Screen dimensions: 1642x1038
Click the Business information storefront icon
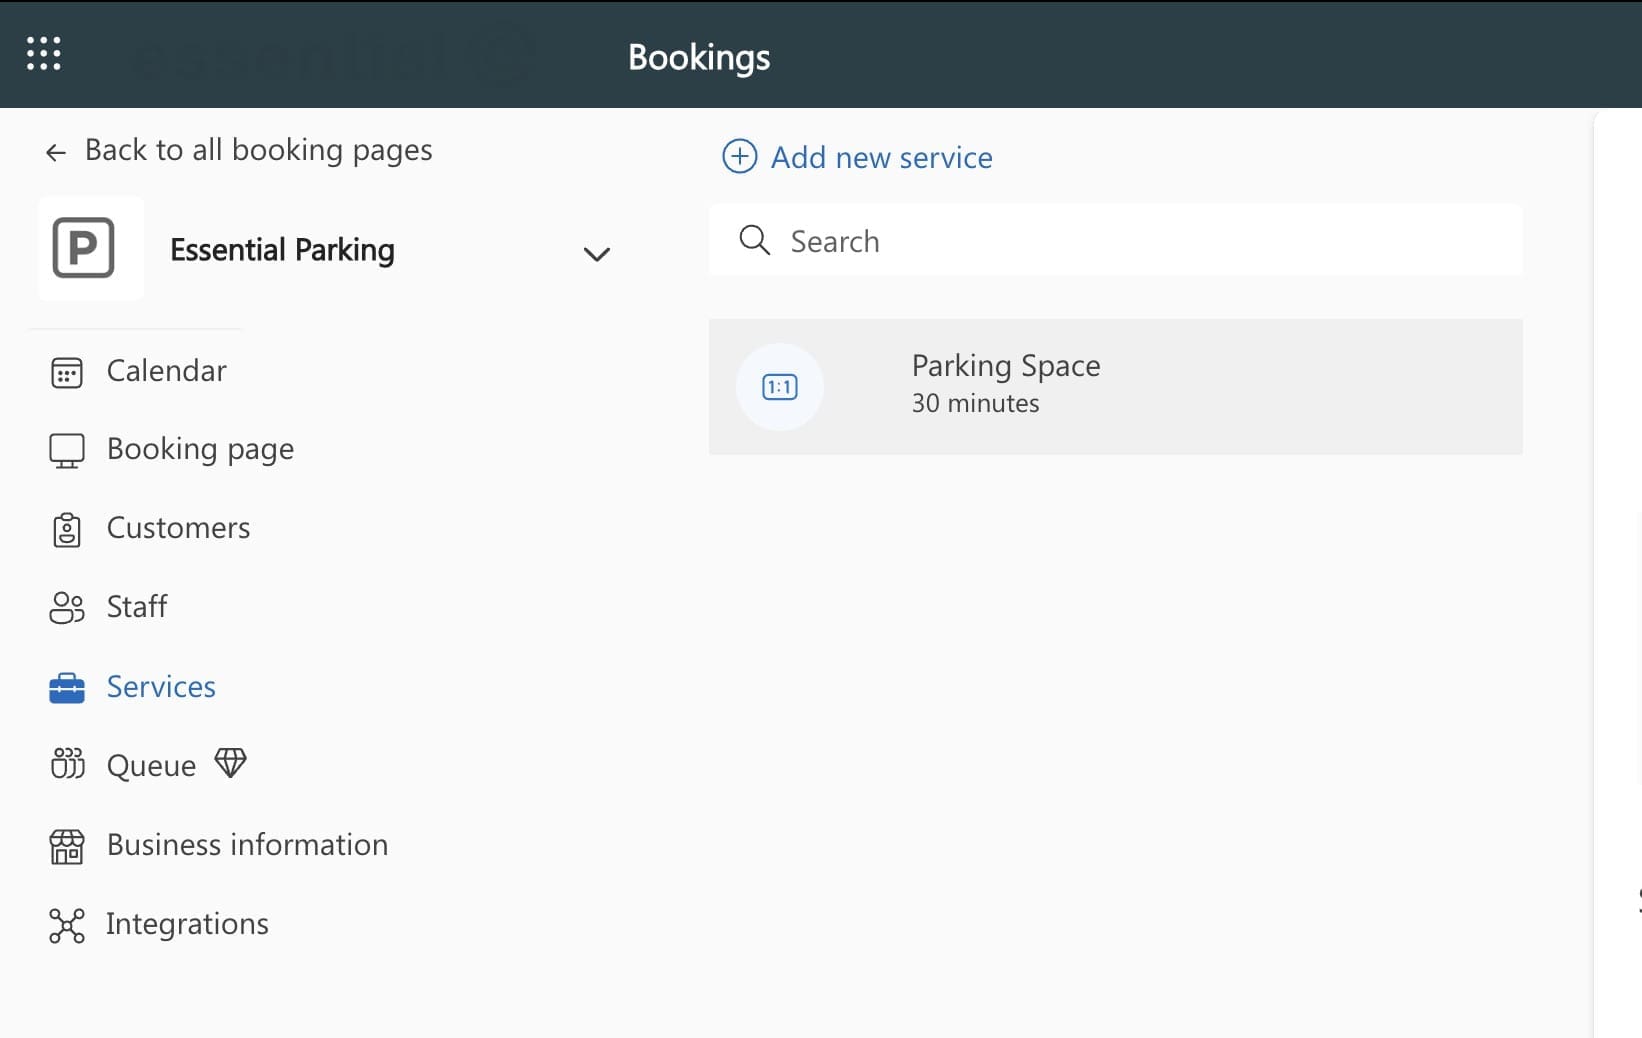(67, 846)
